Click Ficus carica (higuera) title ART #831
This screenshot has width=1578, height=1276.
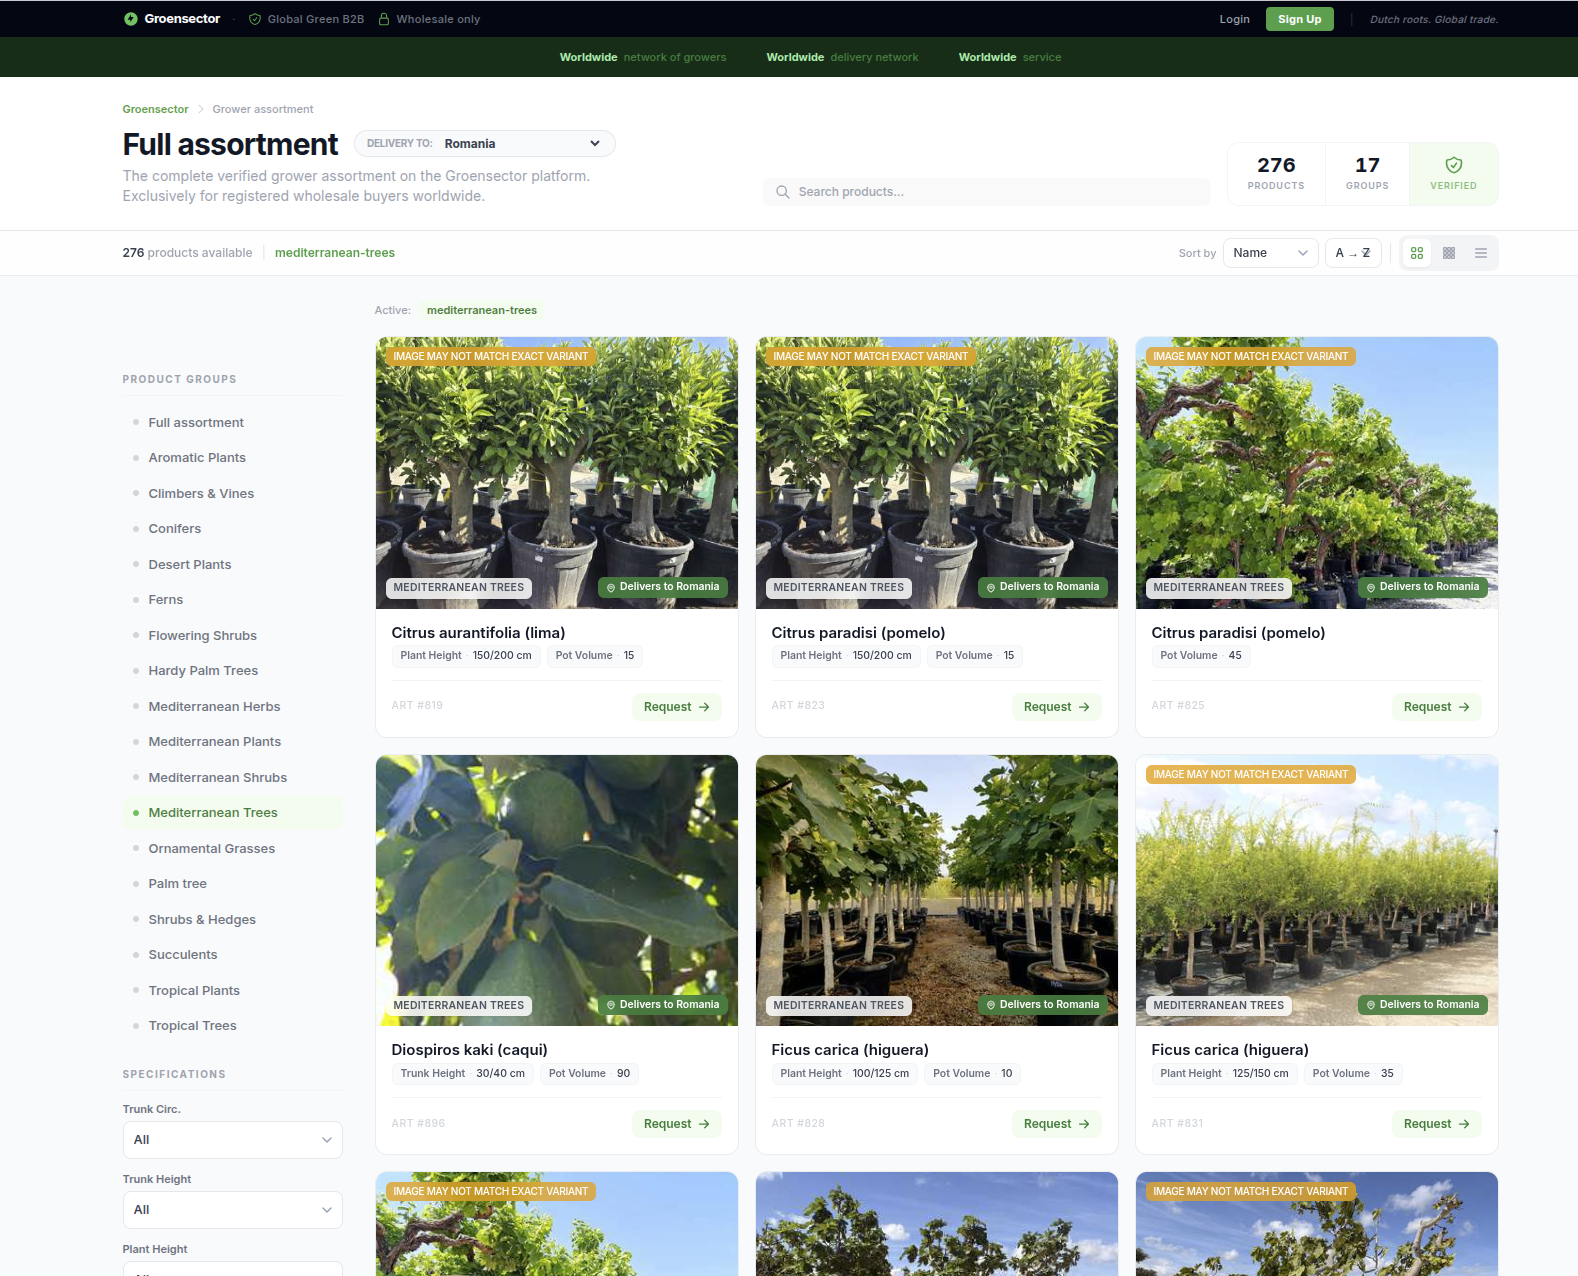coord(1230,1050)
